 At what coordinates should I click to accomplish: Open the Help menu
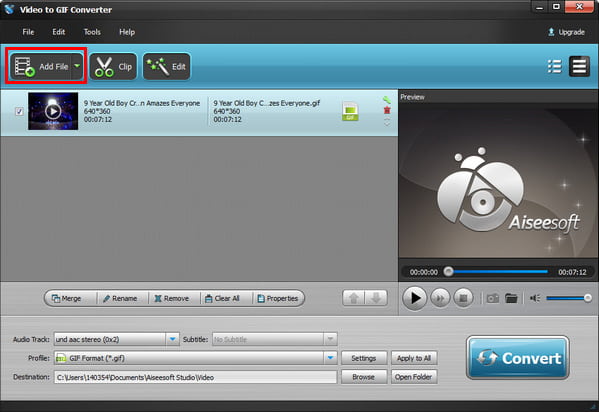(127, 32)
